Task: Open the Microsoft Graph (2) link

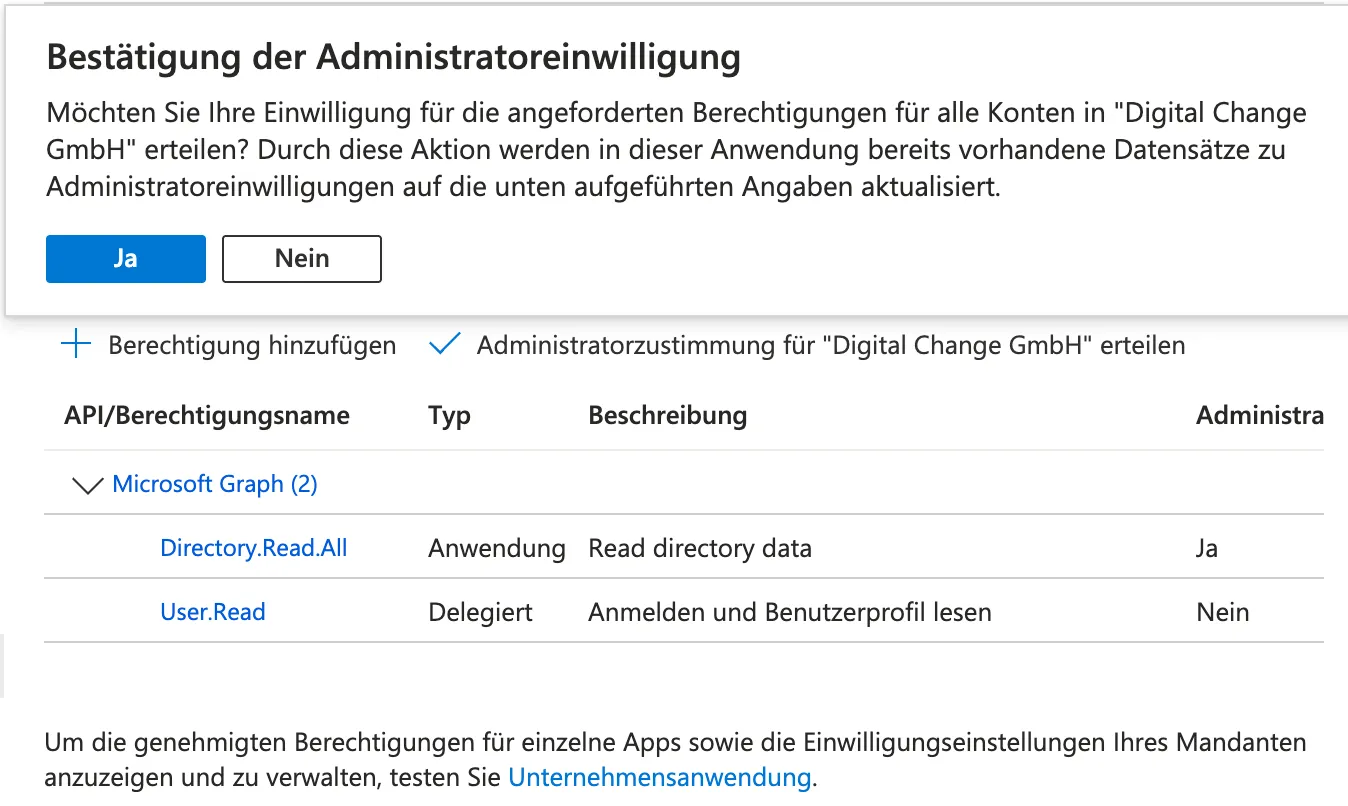Action: click(215, 484)
